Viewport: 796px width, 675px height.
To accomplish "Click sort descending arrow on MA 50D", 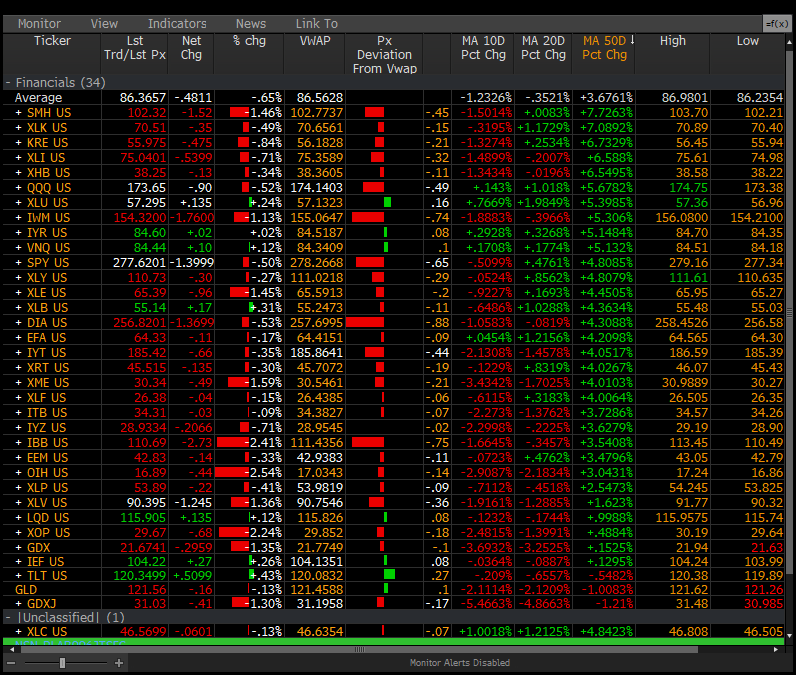I will pos(632,40).
